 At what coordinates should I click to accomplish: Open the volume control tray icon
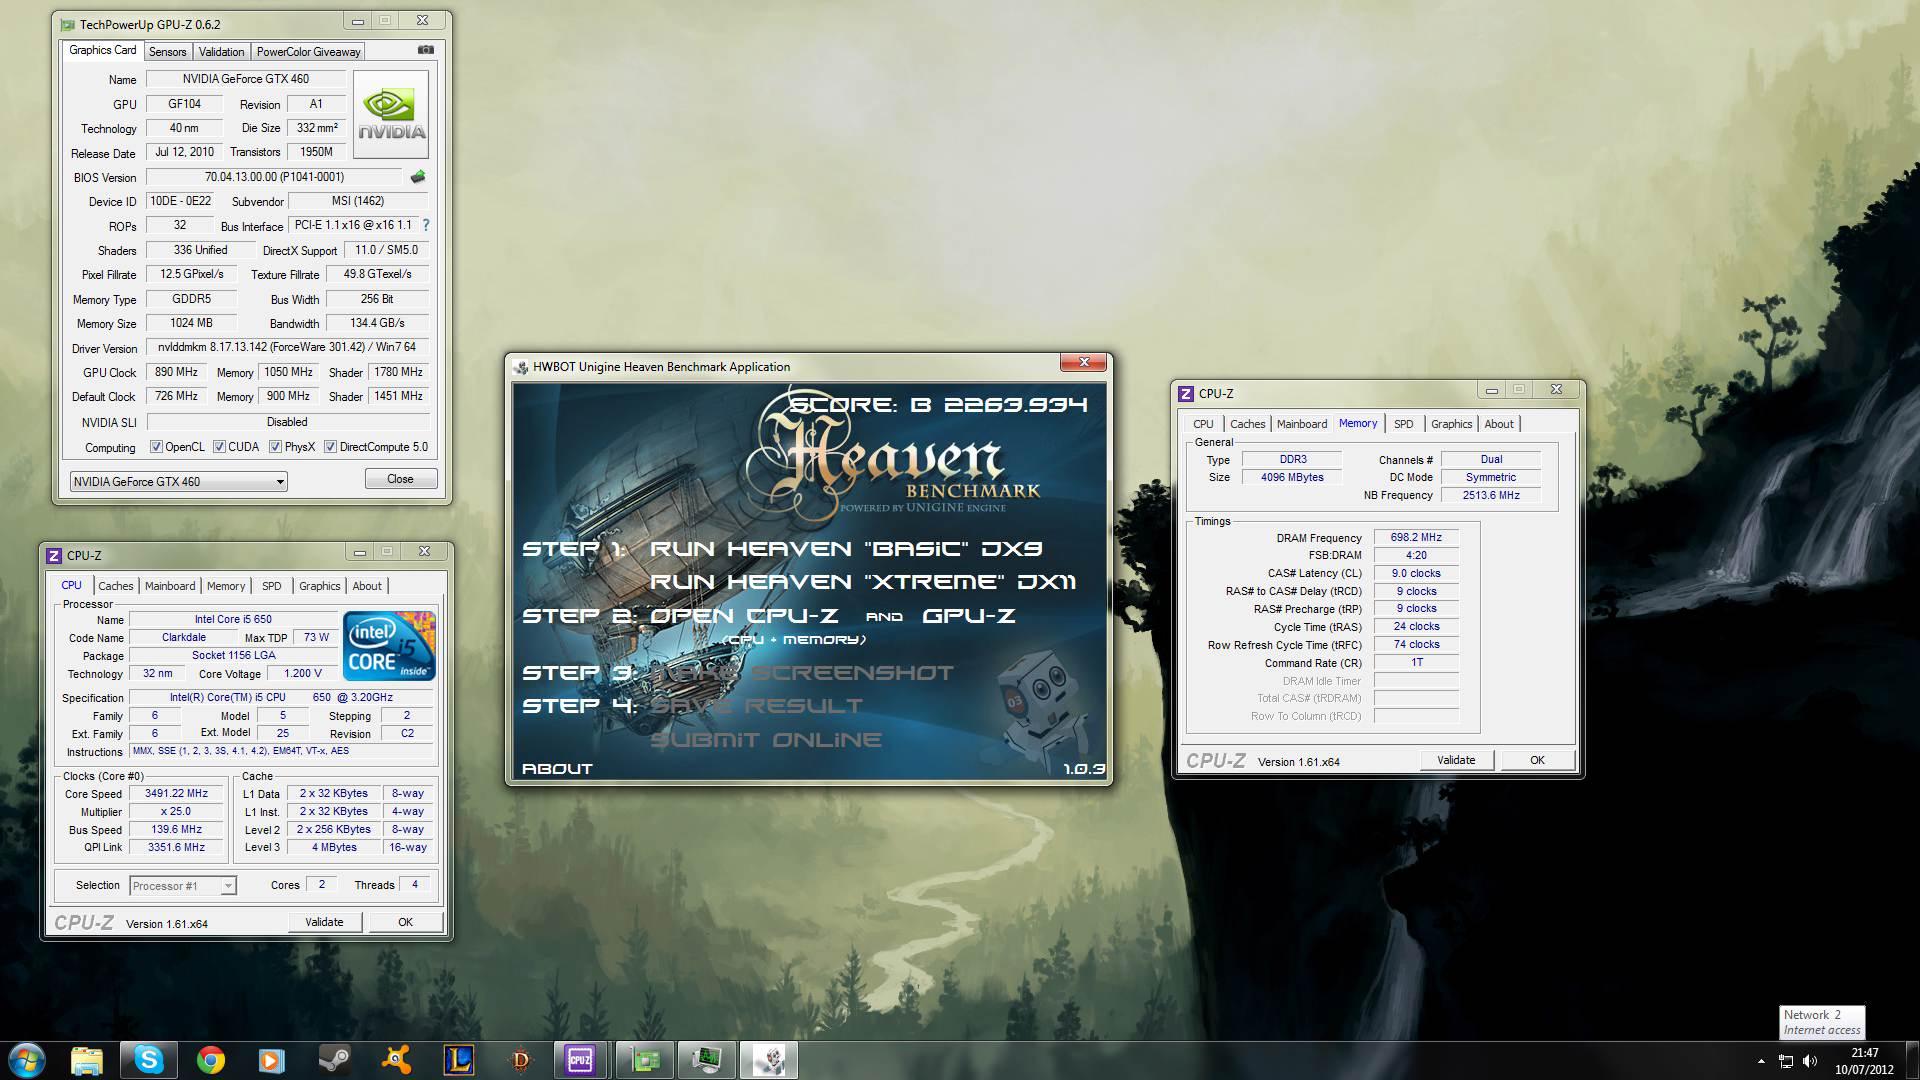[1810, 1061]
